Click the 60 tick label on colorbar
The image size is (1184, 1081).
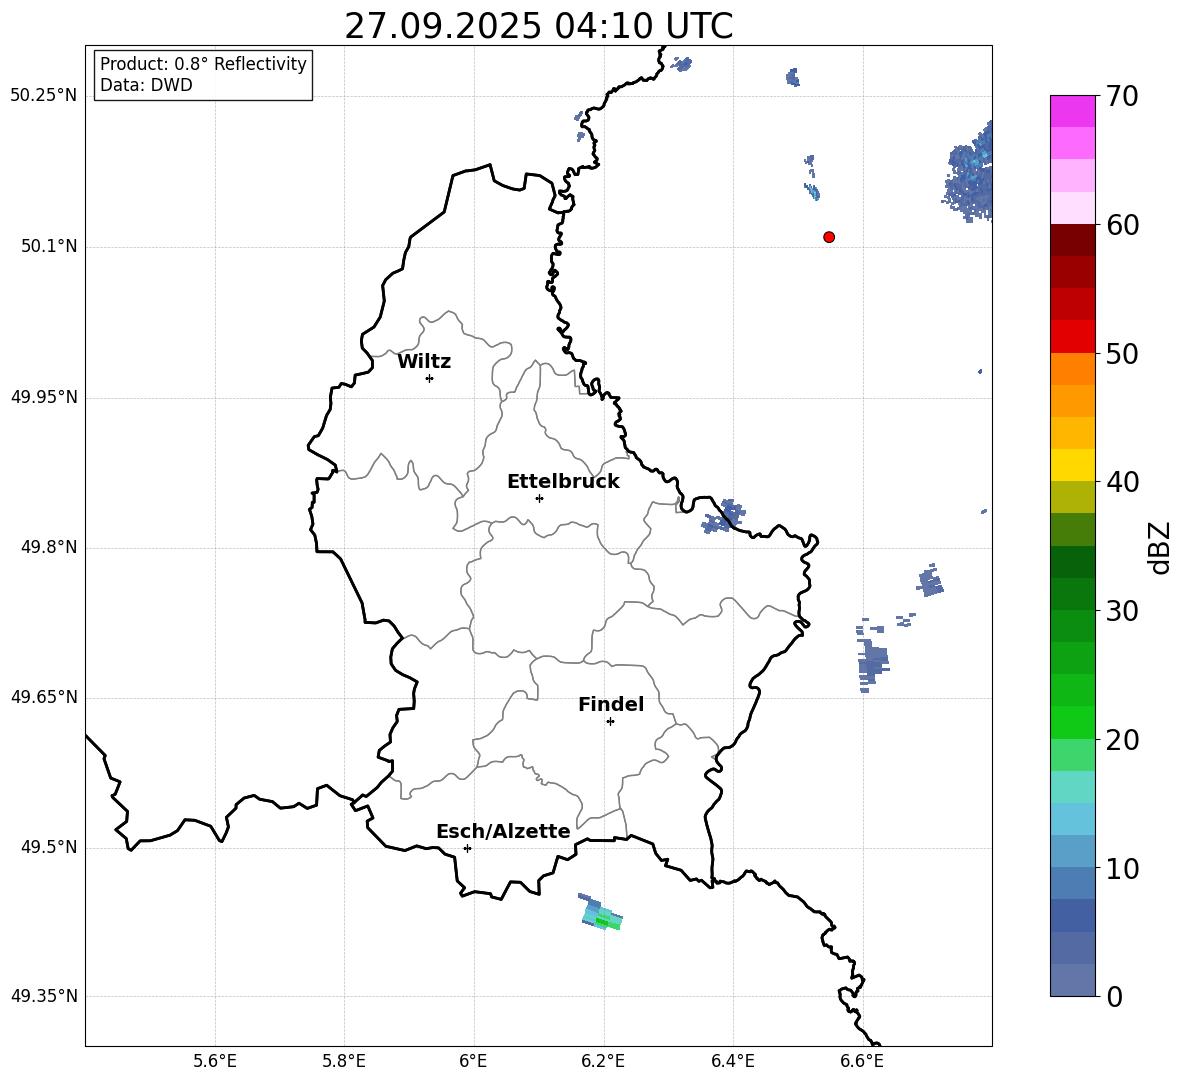tap(1122, 225)
